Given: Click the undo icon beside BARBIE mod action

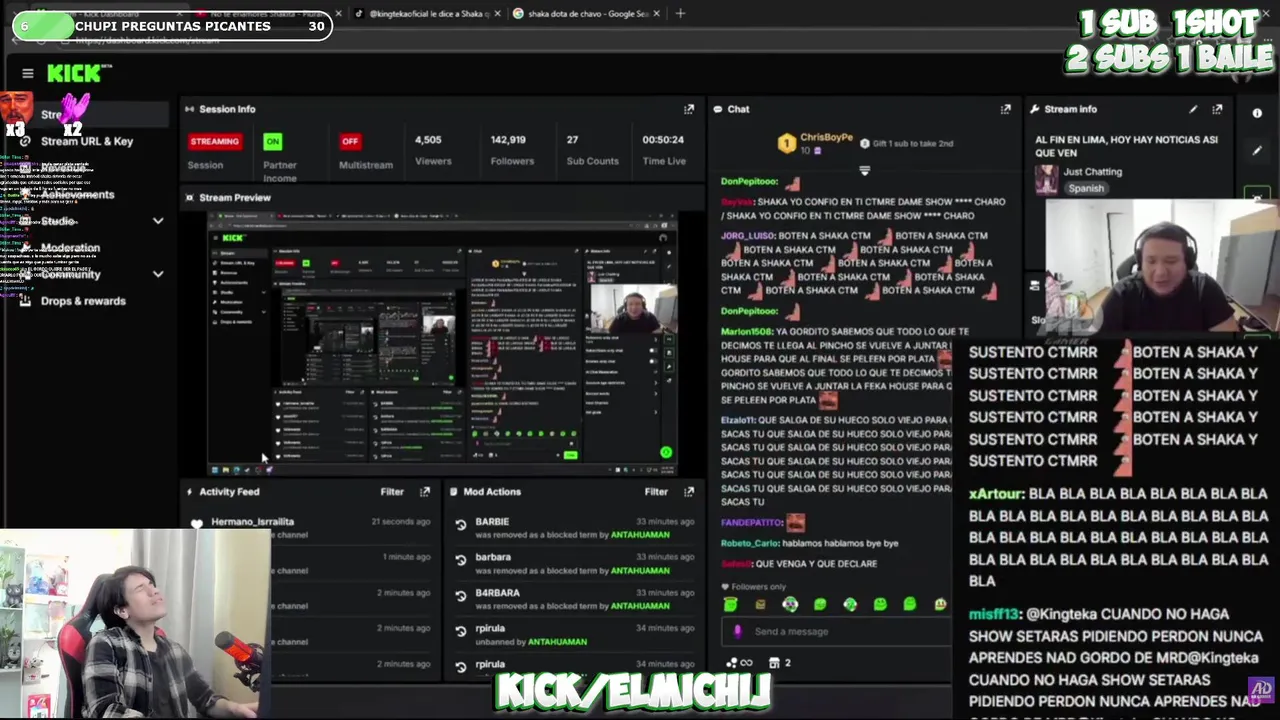Looking at the screenshot, I should coord(461,525).
